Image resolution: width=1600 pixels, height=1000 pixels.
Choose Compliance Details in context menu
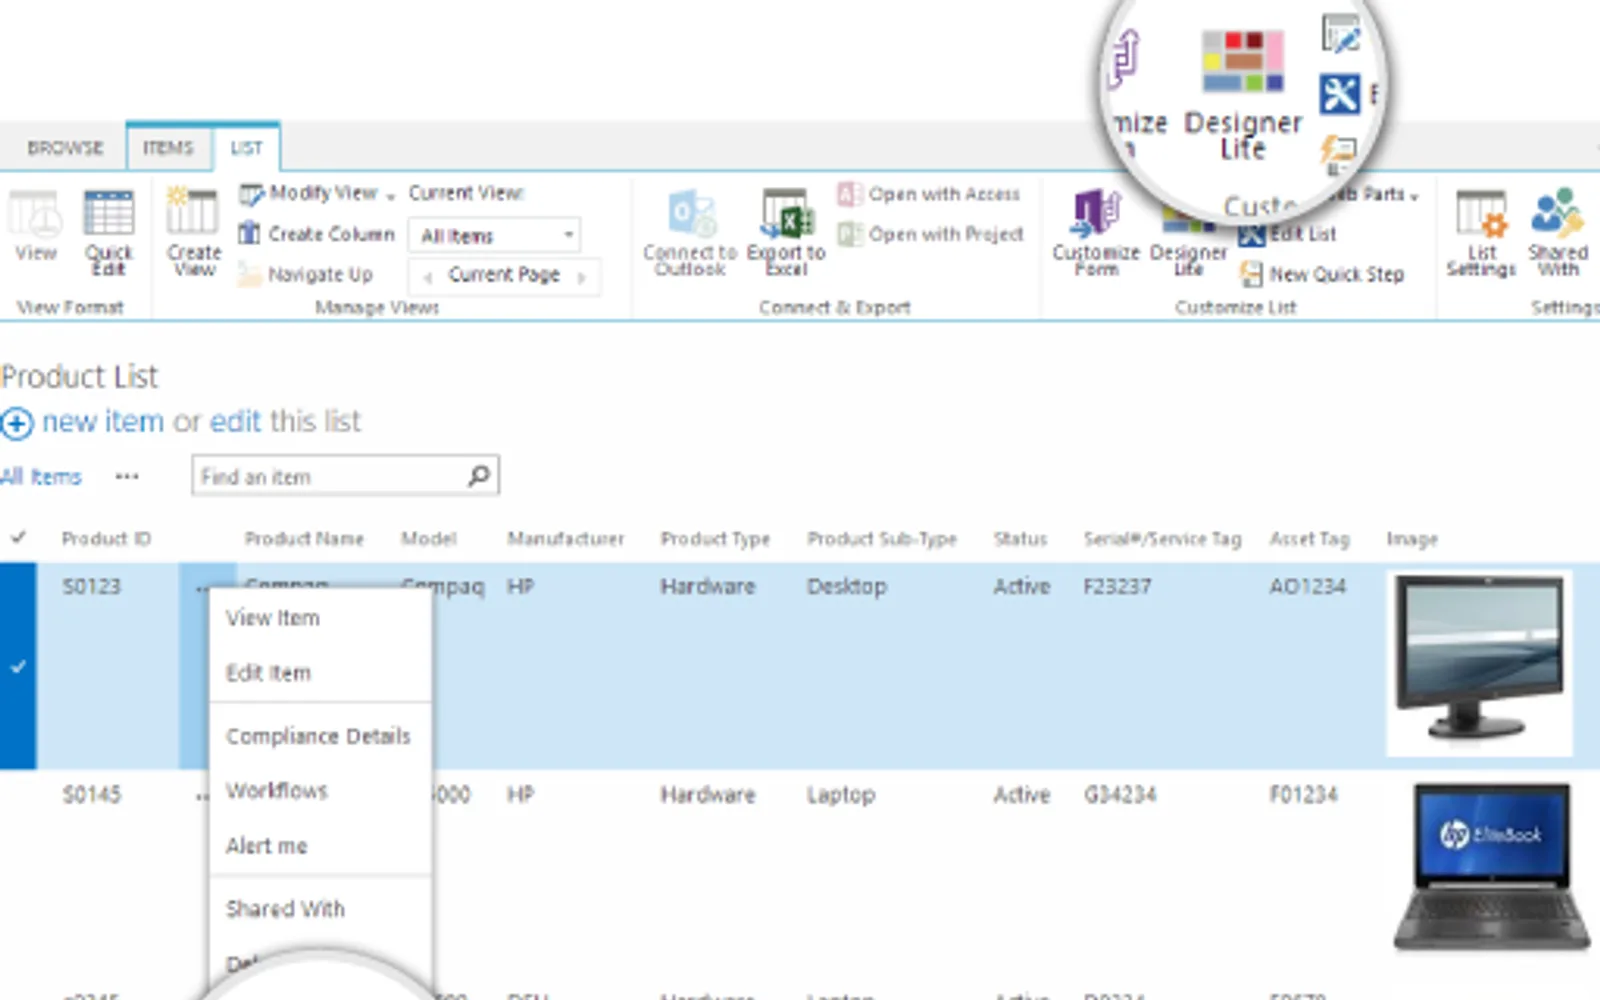point(318,736)
